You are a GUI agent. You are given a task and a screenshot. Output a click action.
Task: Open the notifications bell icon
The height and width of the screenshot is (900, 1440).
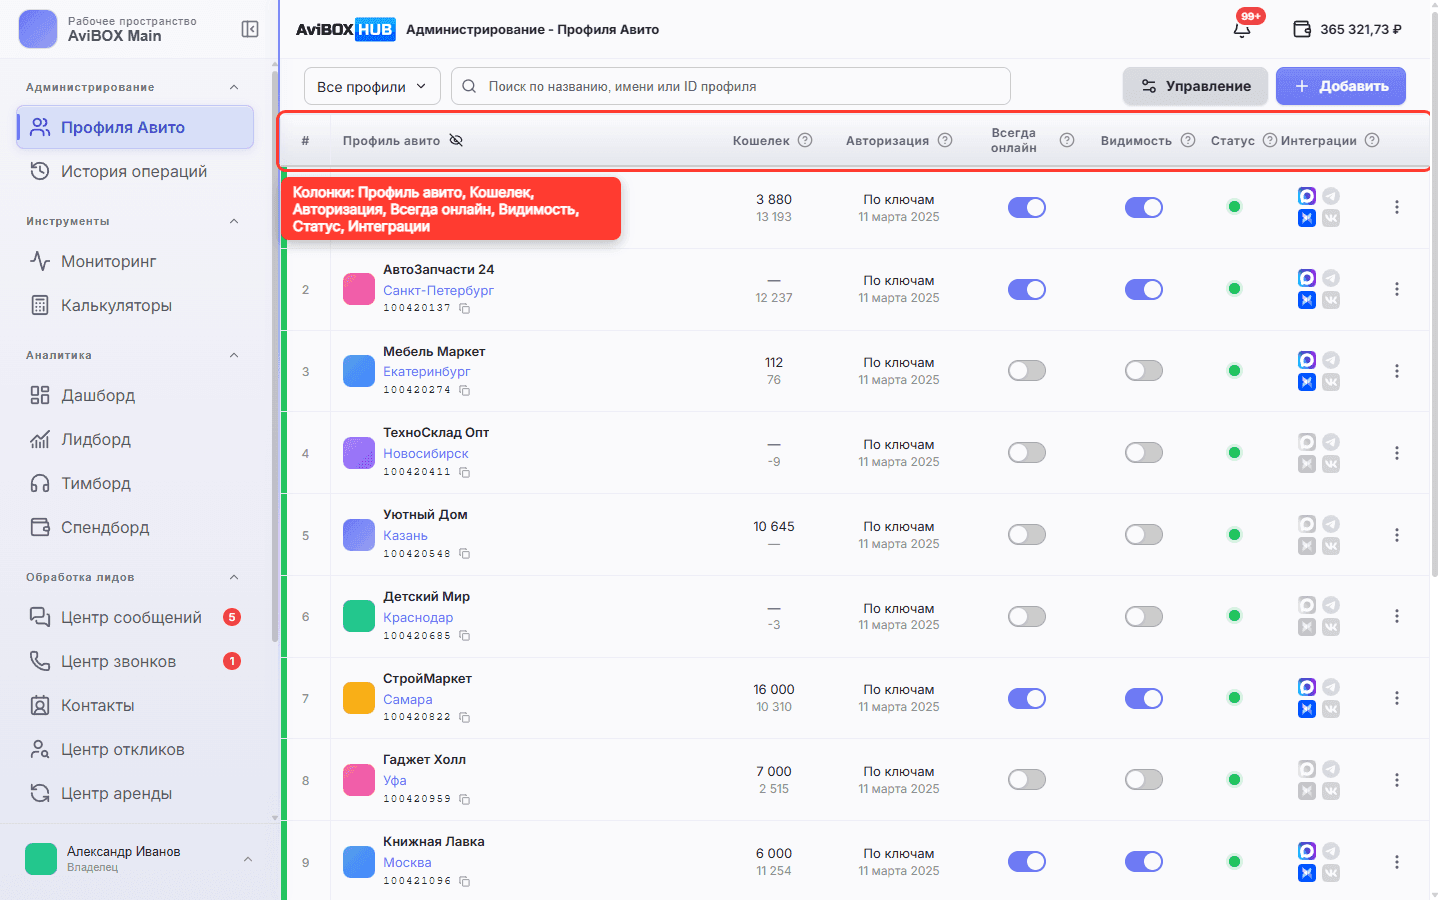point(1242,29)
